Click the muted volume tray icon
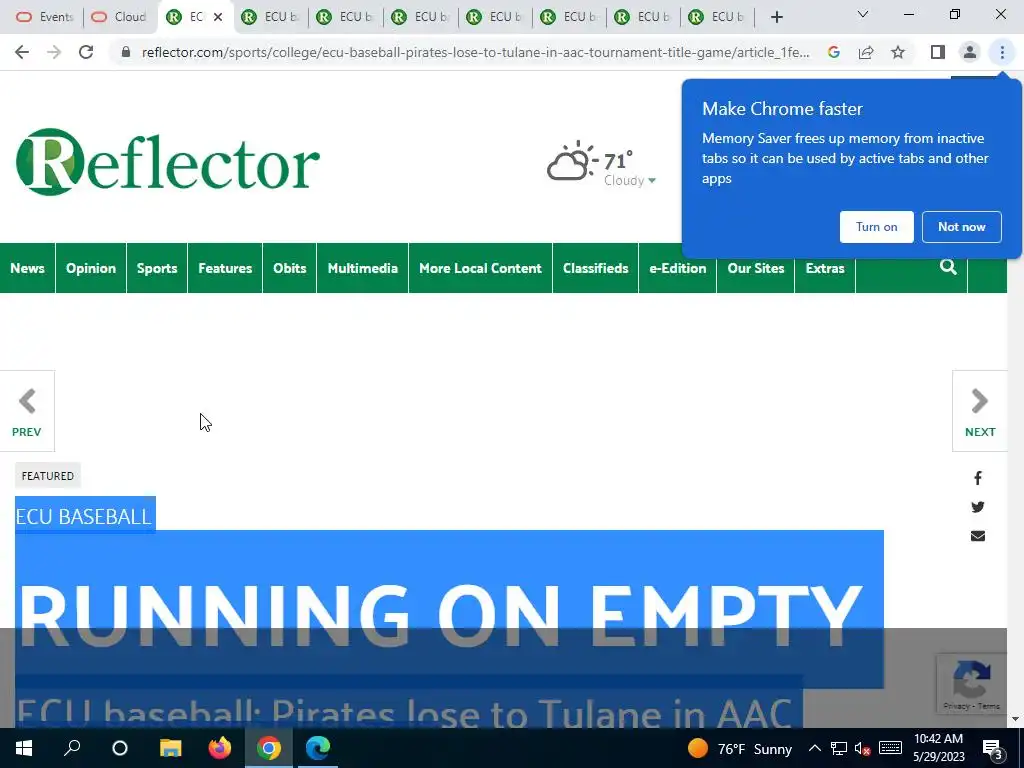Image resolution: width=1024 pixels, height=768 pixels. 863,748
